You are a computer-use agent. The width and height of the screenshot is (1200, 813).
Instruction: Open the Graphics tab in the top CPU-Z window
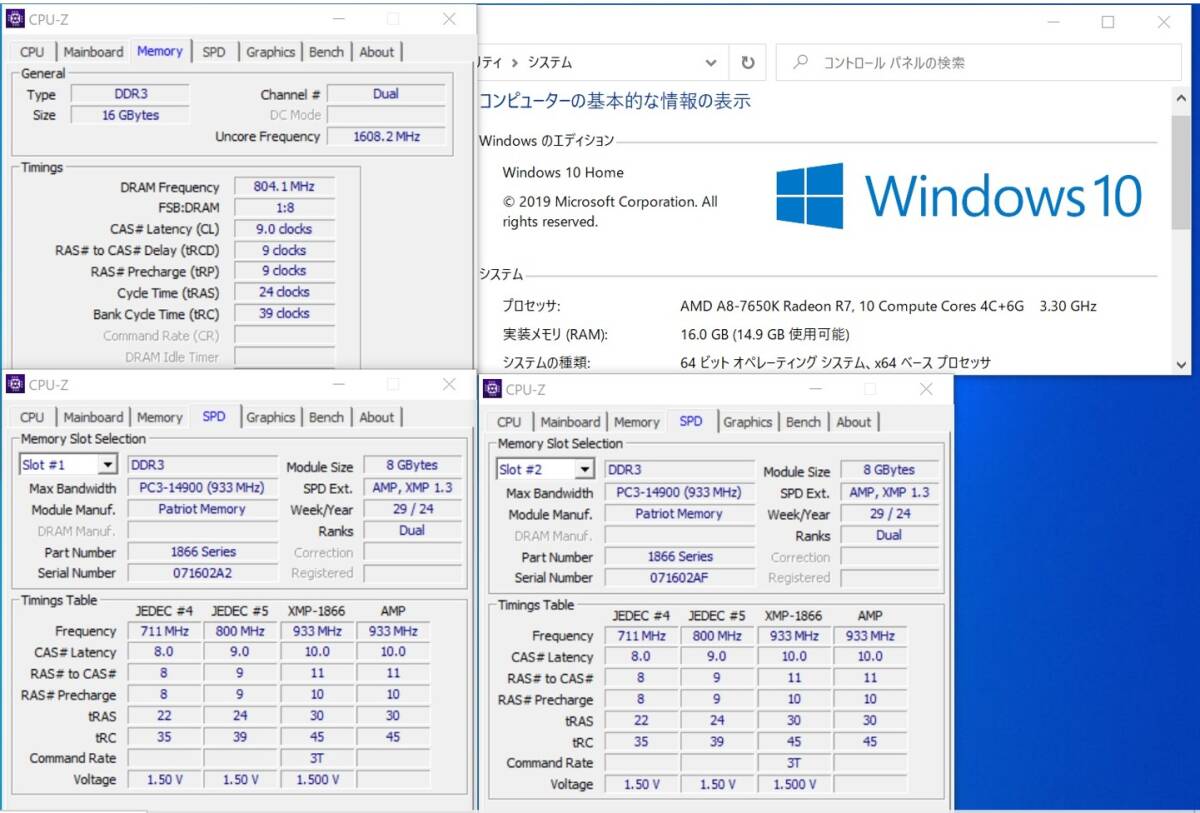271,52
